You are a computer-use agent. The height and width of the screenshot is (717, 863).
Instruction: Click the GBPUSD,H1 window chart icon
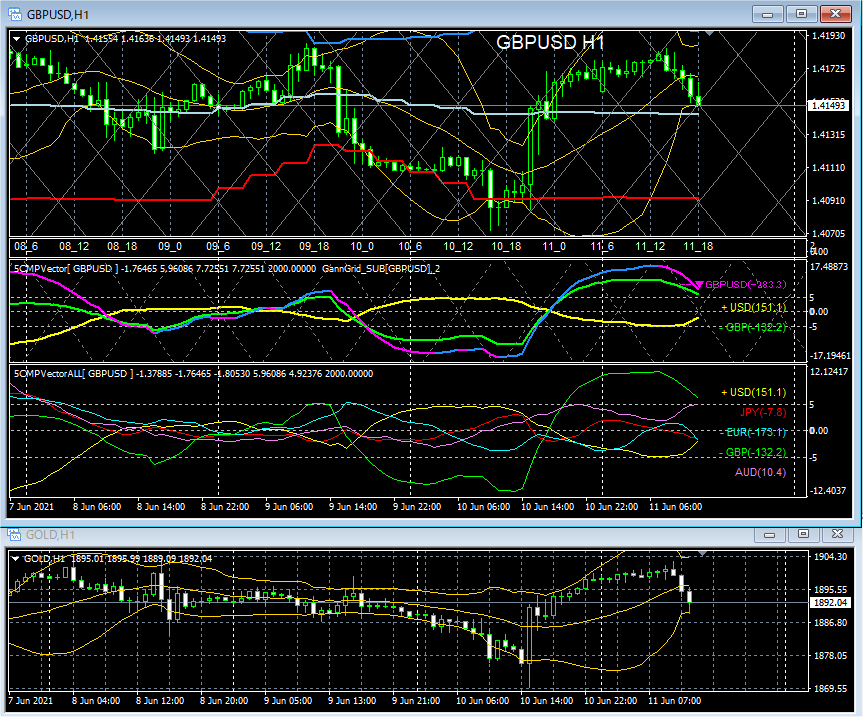pos(15,14)
